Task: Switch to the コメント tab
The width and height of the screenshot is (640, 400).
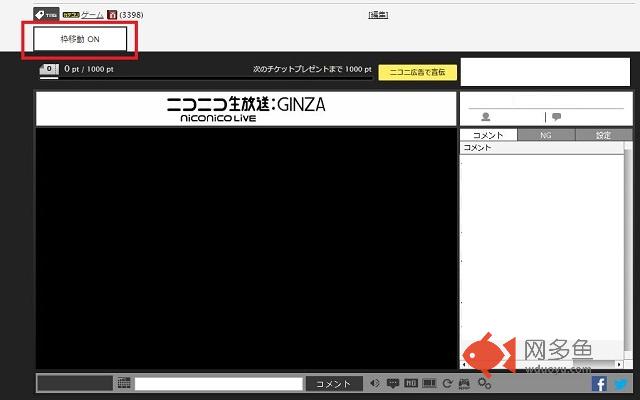Action: tap(488, 135)
